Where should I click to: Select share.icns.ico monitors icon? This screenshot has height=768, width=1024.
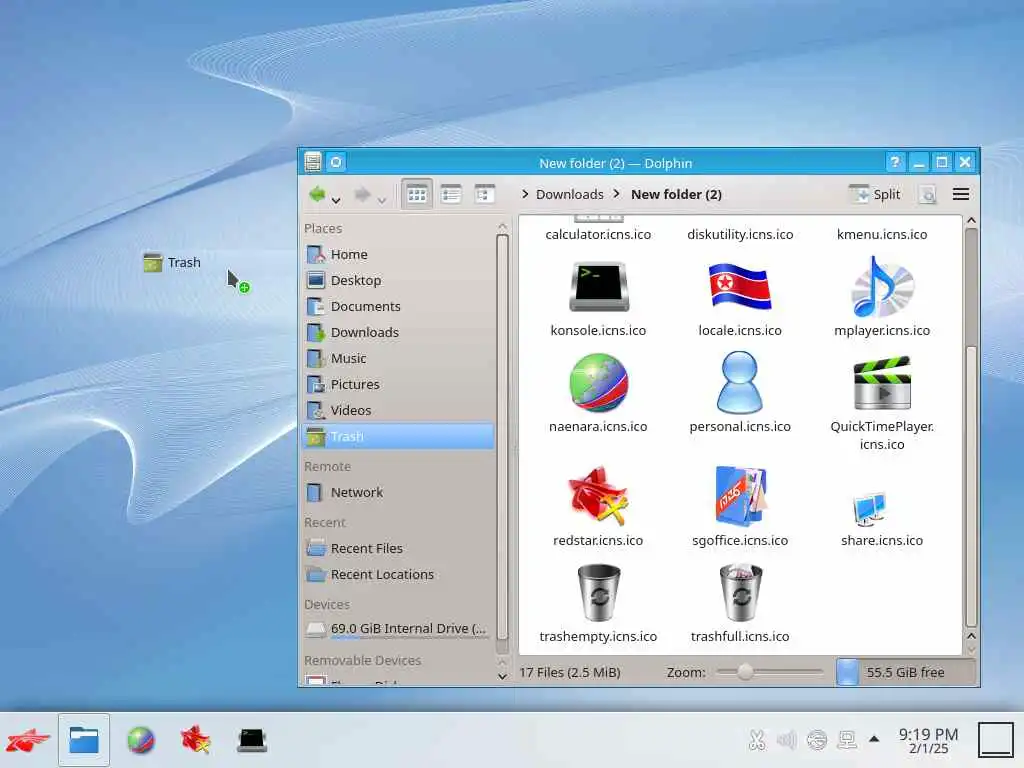coord(870,510)
